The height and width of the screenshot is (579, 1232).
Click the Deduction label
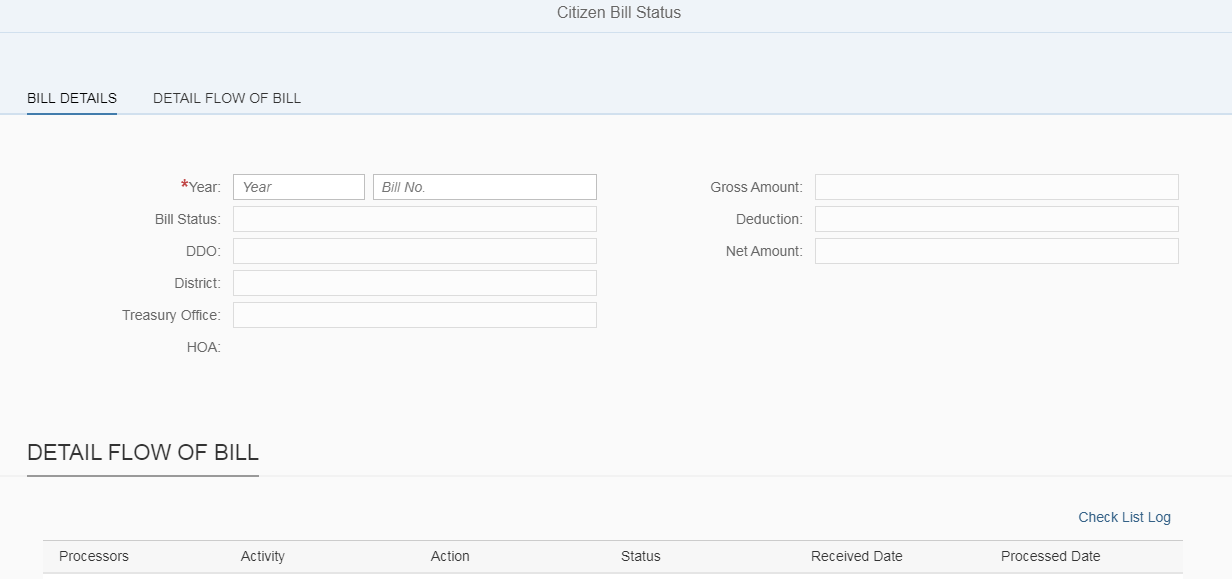click(x=769, y=219)
